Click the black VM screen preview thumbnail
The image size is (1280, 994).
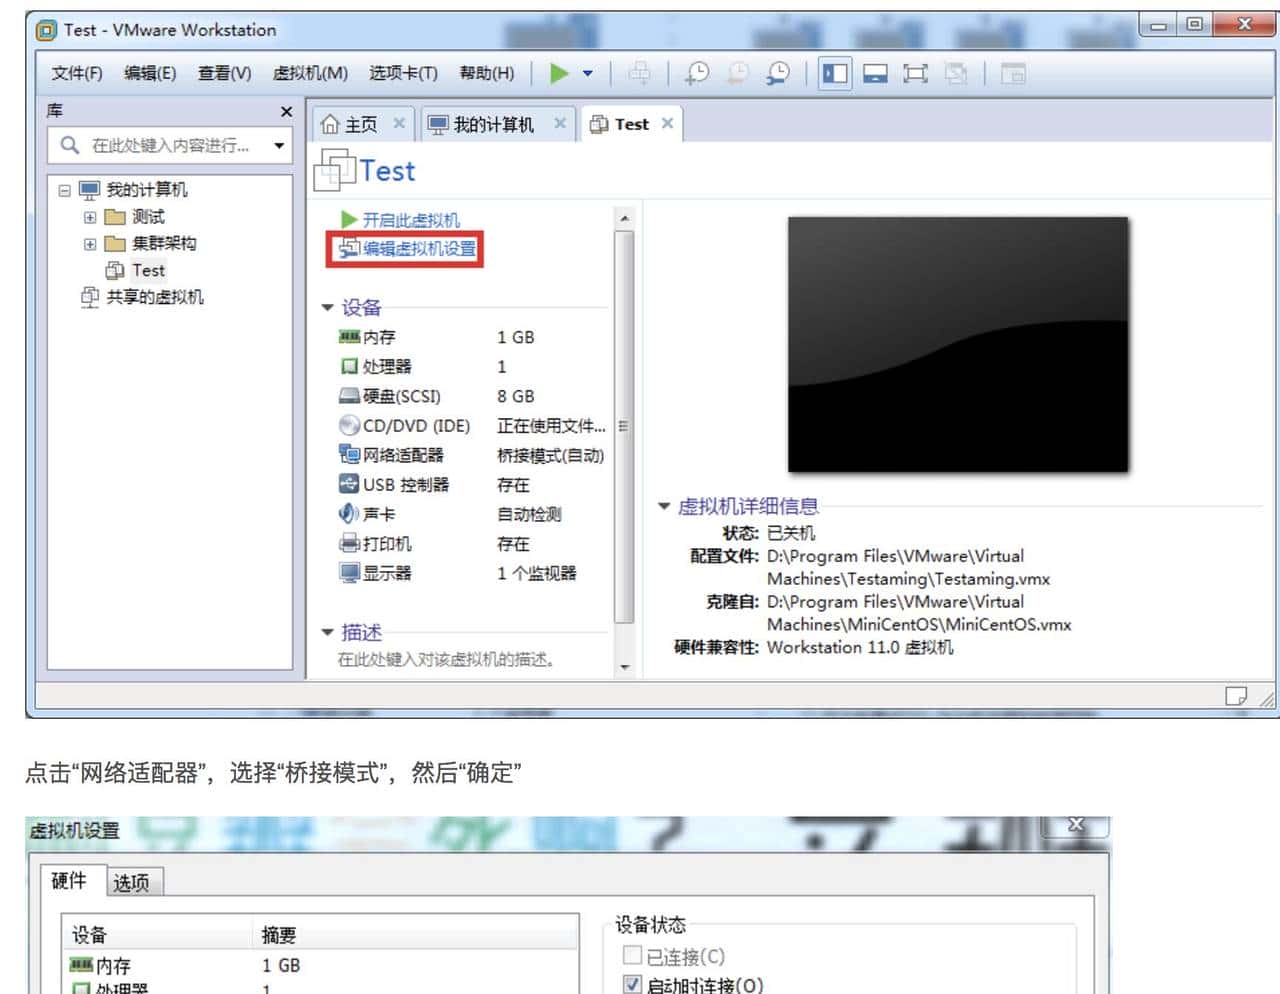[x=957, y=344]
